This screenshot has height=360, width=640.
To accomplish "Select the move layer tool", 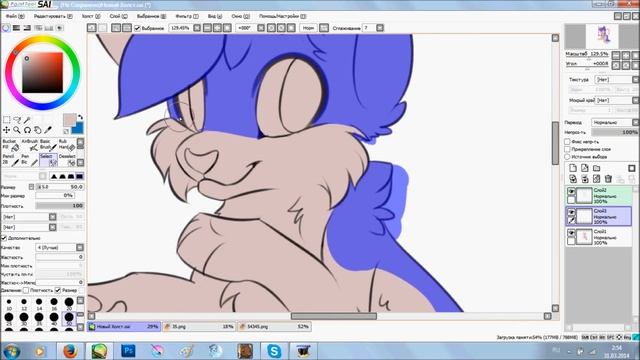I will (7, 130).
